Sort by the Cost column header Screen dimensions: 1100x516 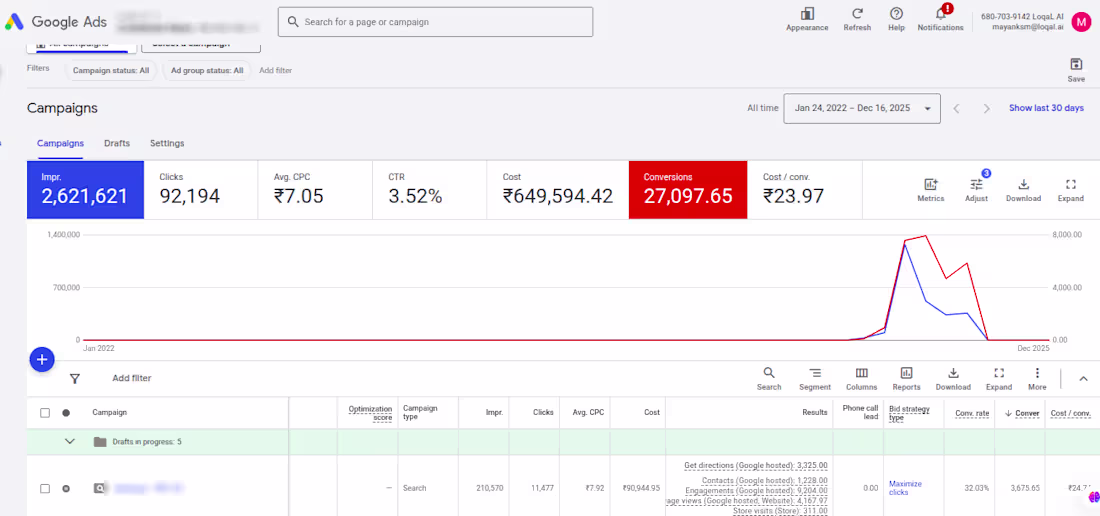pos(652,413)
